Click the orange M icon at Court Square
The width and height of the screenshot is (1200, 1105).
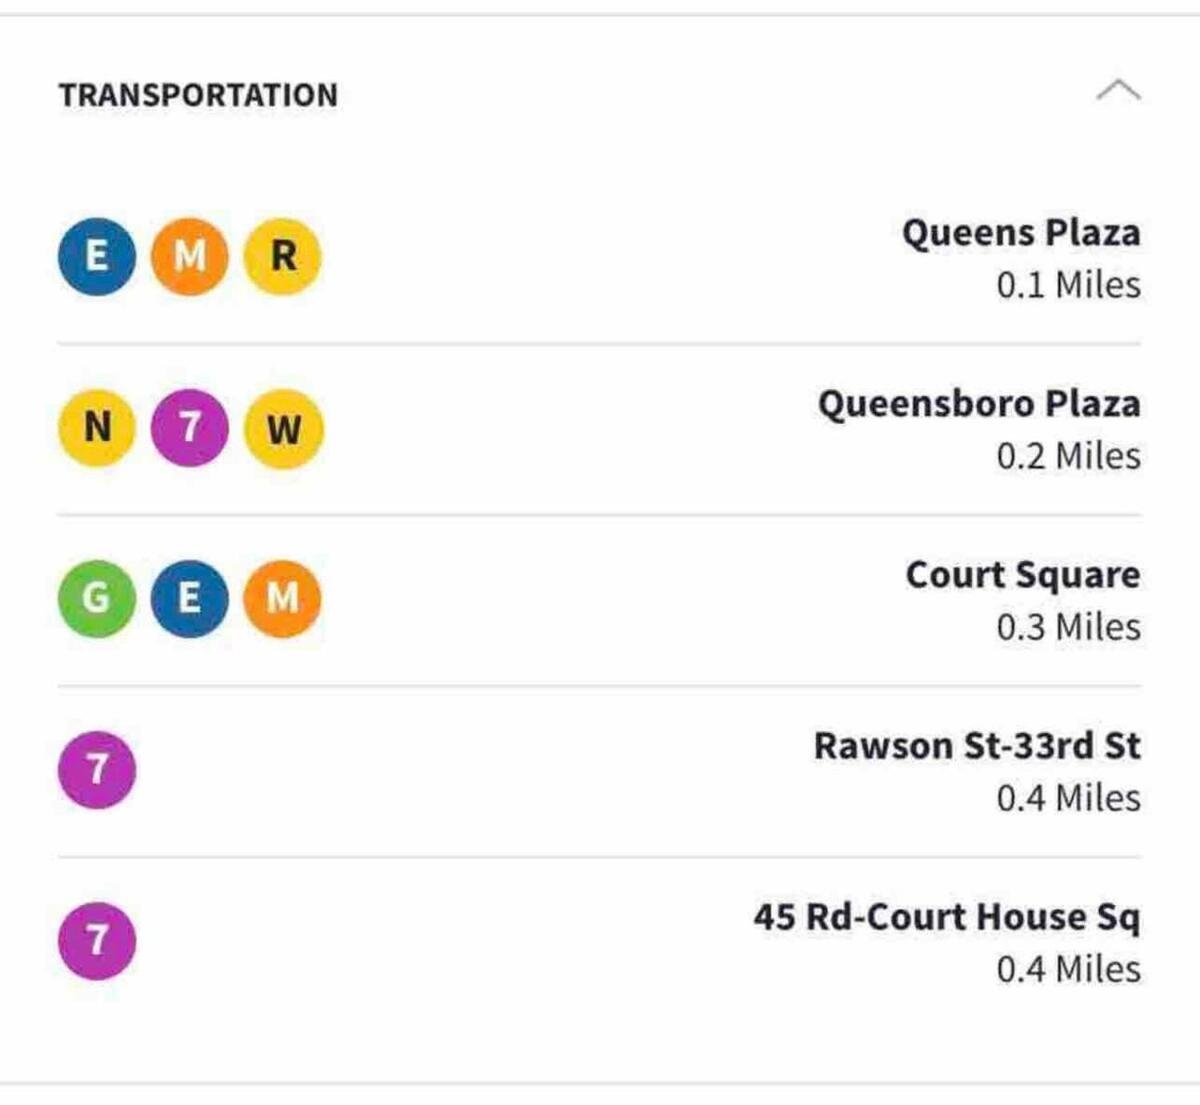tap(283, 599)
